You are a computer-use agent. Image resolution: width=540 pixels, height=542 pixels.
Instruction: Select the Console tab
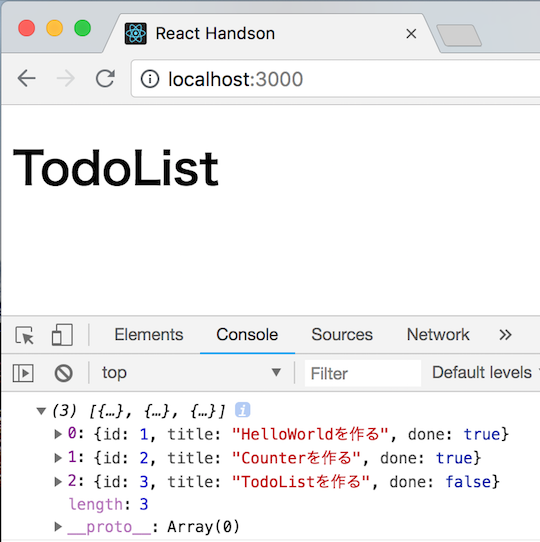coord(247,335)
